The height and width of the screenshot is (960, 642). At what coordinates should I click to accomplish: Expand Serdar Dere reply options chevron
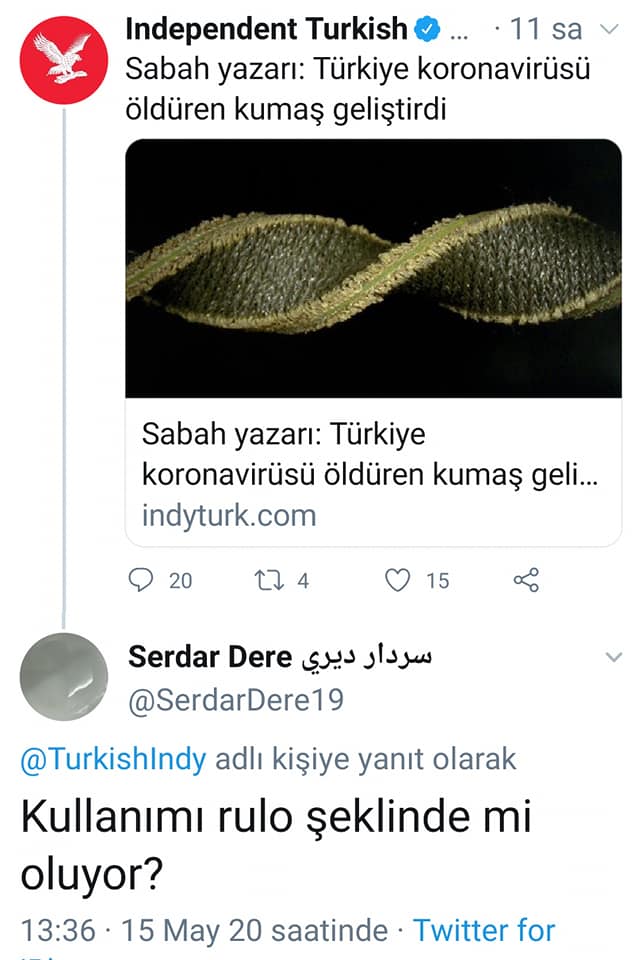pyautogui.click(x=613, y=657)
